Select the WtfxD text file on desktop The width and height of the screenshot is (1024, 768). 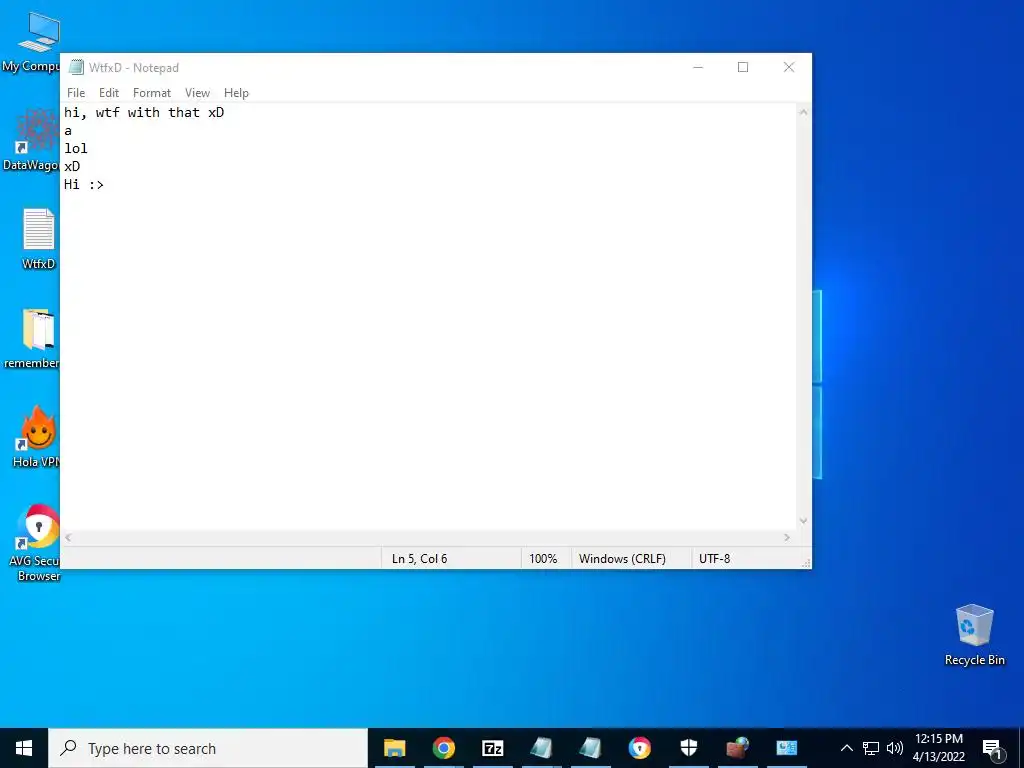pyautogui.click(x=39, y=239)
